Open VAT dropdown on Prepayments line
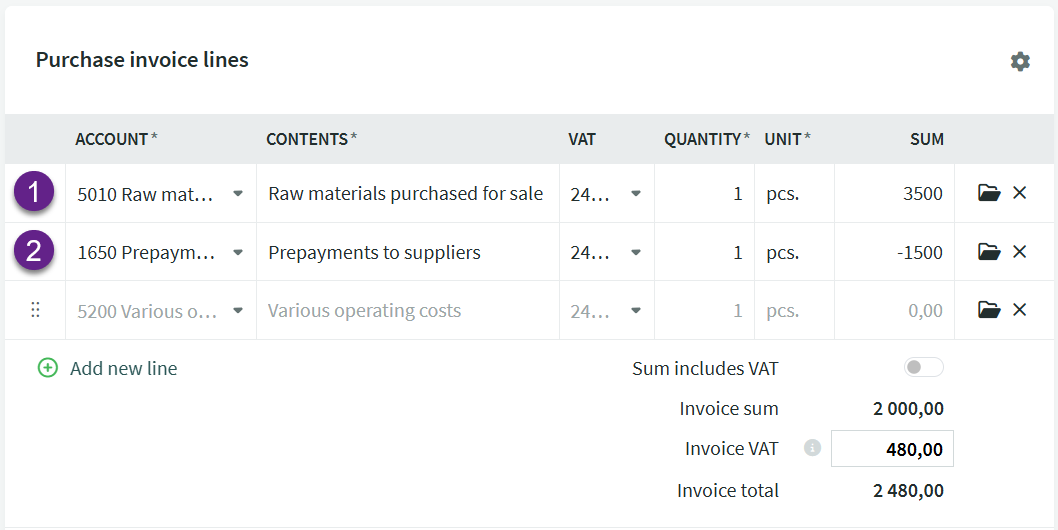 coord(635,253)
